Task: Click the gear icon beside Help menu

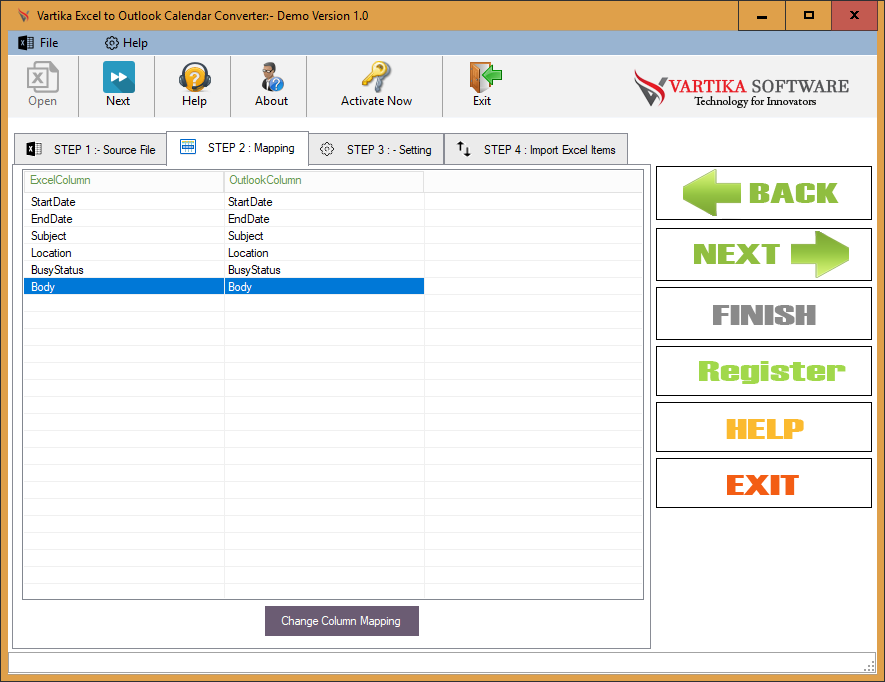Action: (112, 43)
